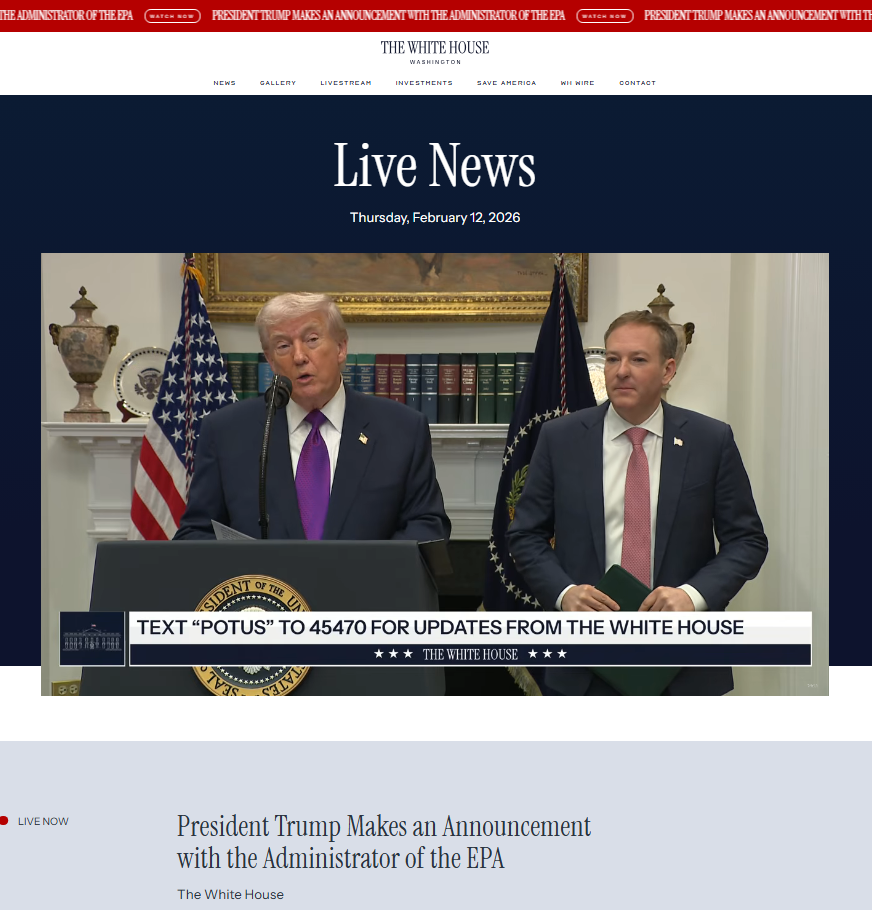Select Investments in the navigation bar
Screen dimensions: 872x910
click(x=424, y=83)
